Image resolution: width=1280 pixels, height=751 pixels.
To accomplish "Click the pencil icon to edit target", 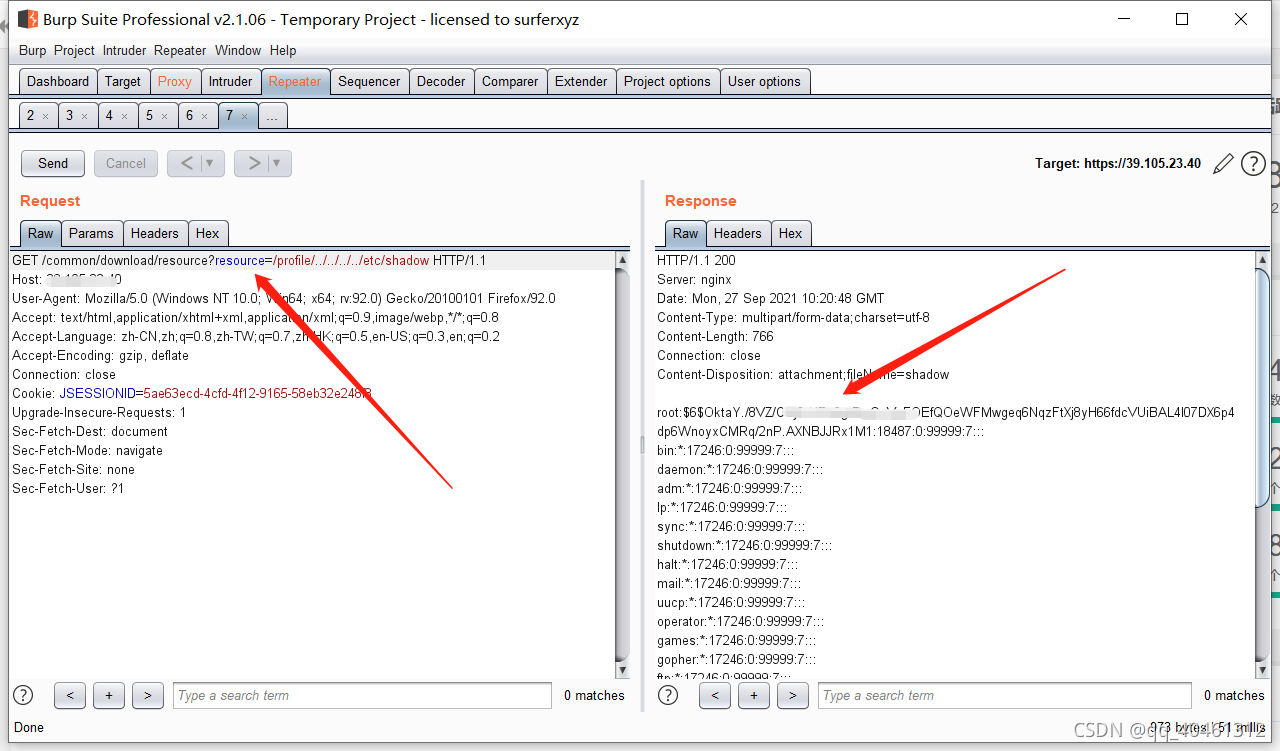I will [x=1222, y=164].
